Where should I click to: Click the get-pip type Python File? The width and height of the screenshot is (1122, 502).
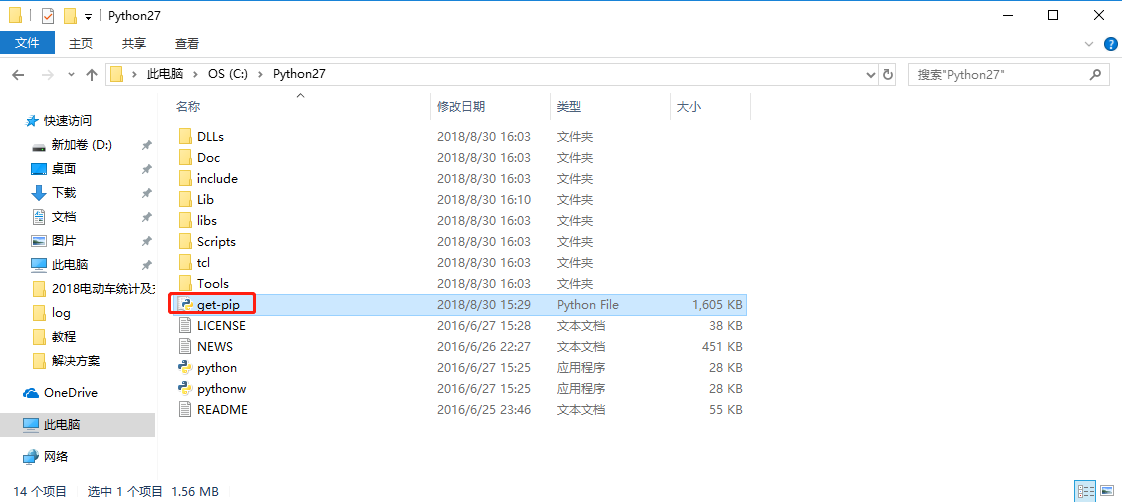click(587, 305)
